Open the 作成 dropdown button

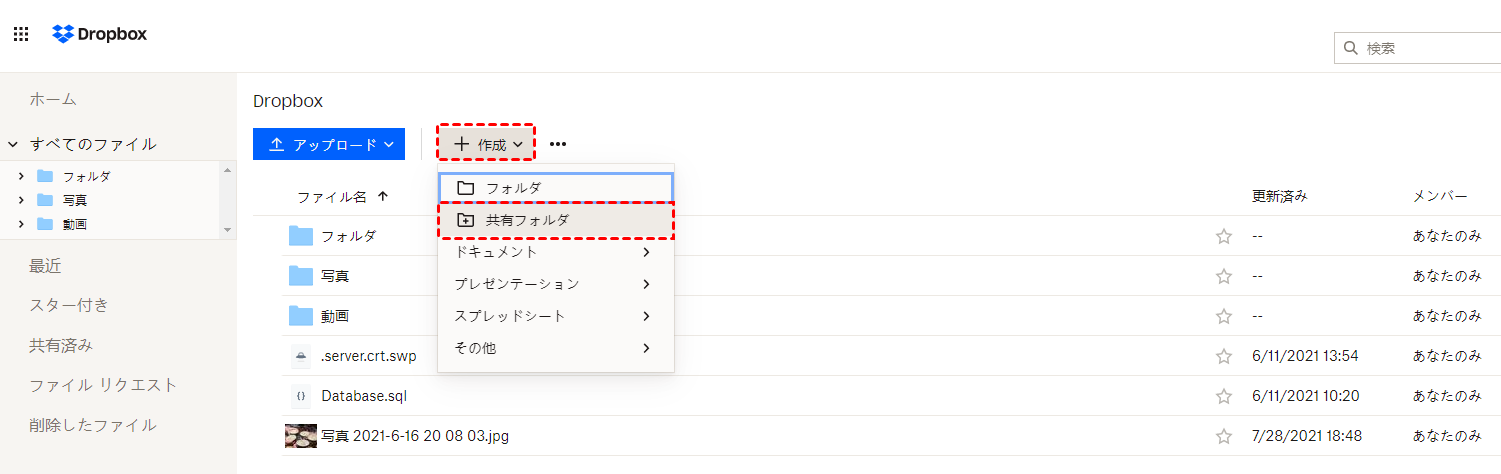coord(487,144)
